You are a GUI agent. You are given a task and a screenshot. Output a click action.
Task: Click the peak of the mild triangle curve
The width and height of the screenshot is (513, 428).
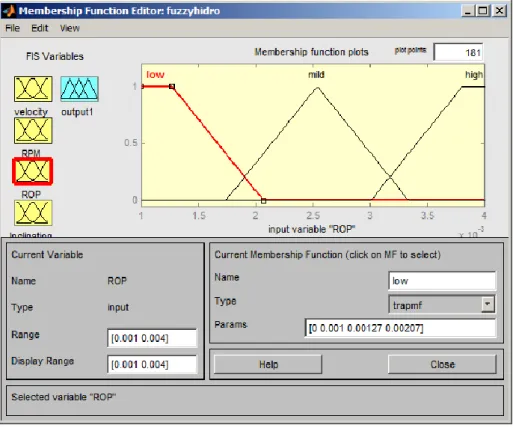pos(318,87)
